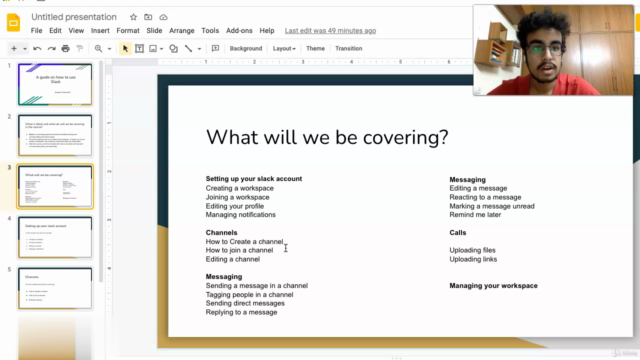Print the presentation
Image resolution: width=640 pixels, height=360 pixels.
pos(65,49)
